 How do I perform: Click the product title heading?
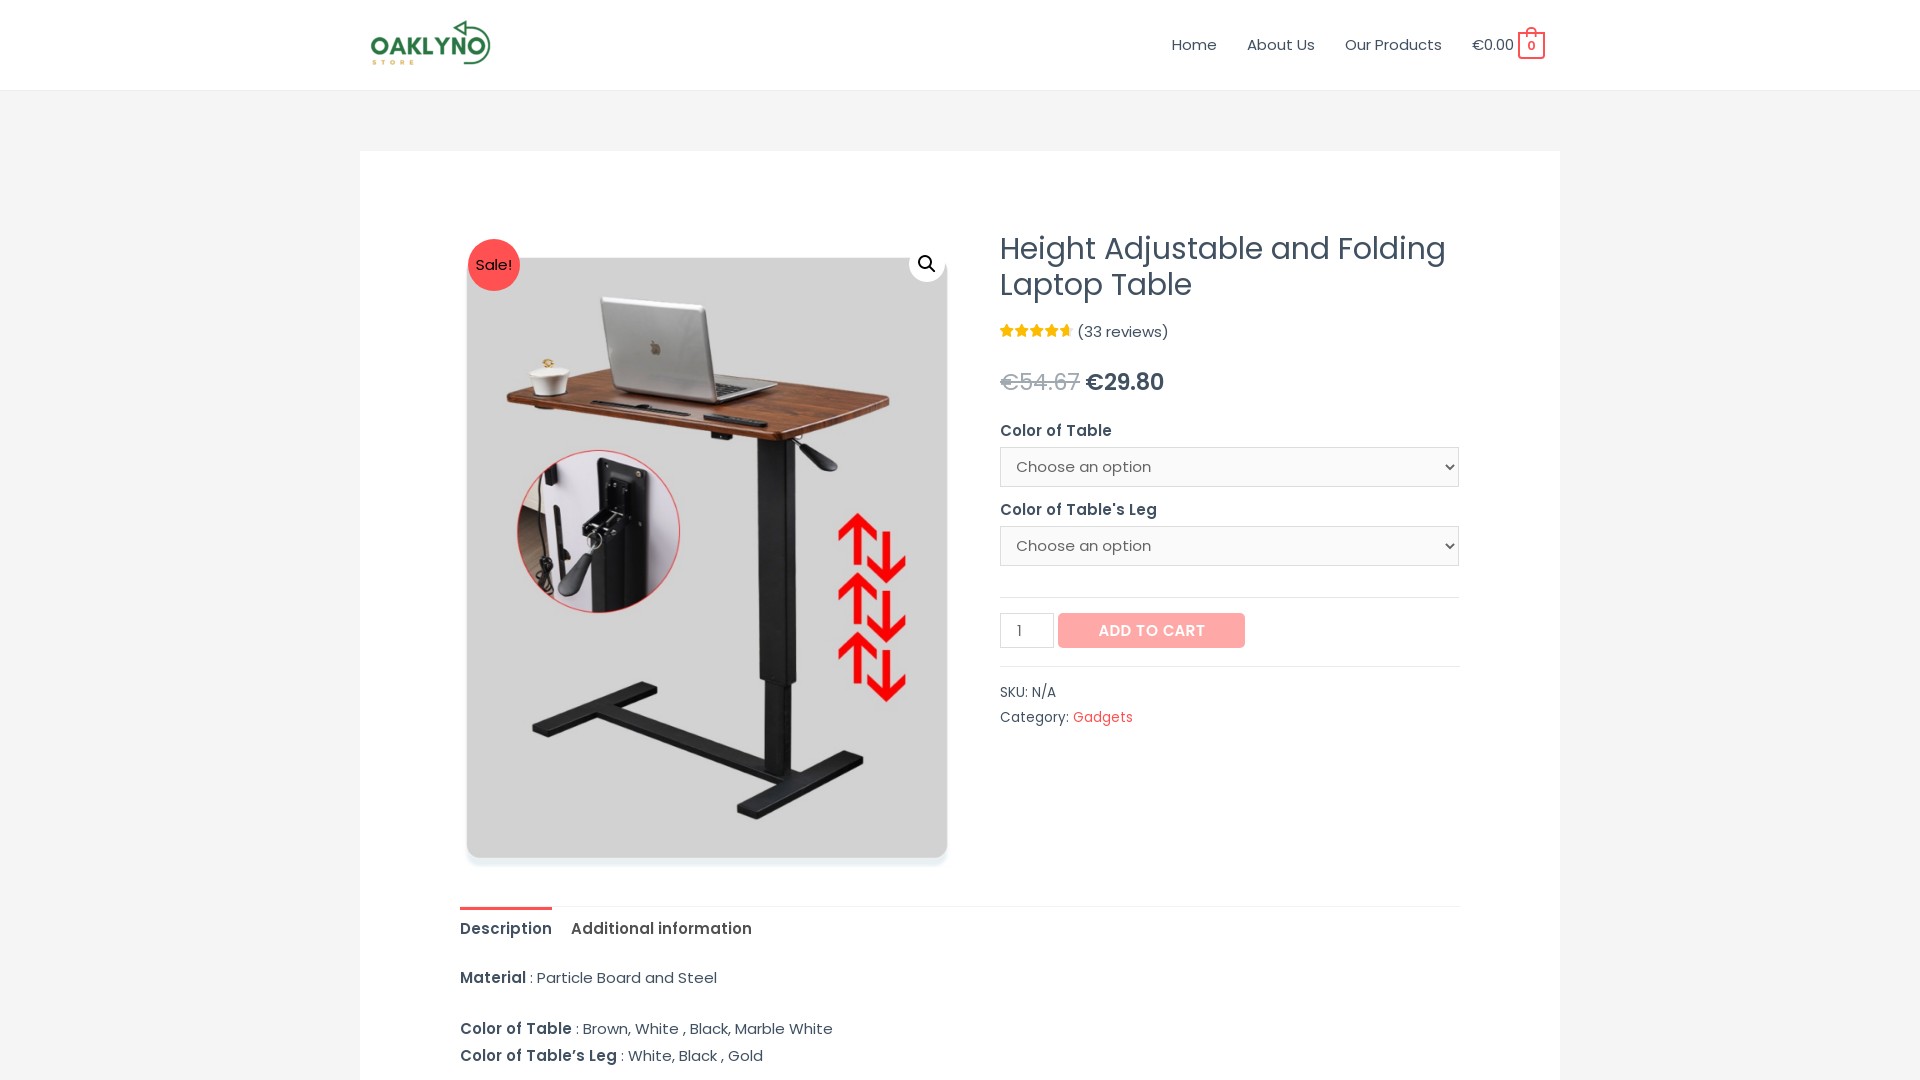tap(1223, 266)
